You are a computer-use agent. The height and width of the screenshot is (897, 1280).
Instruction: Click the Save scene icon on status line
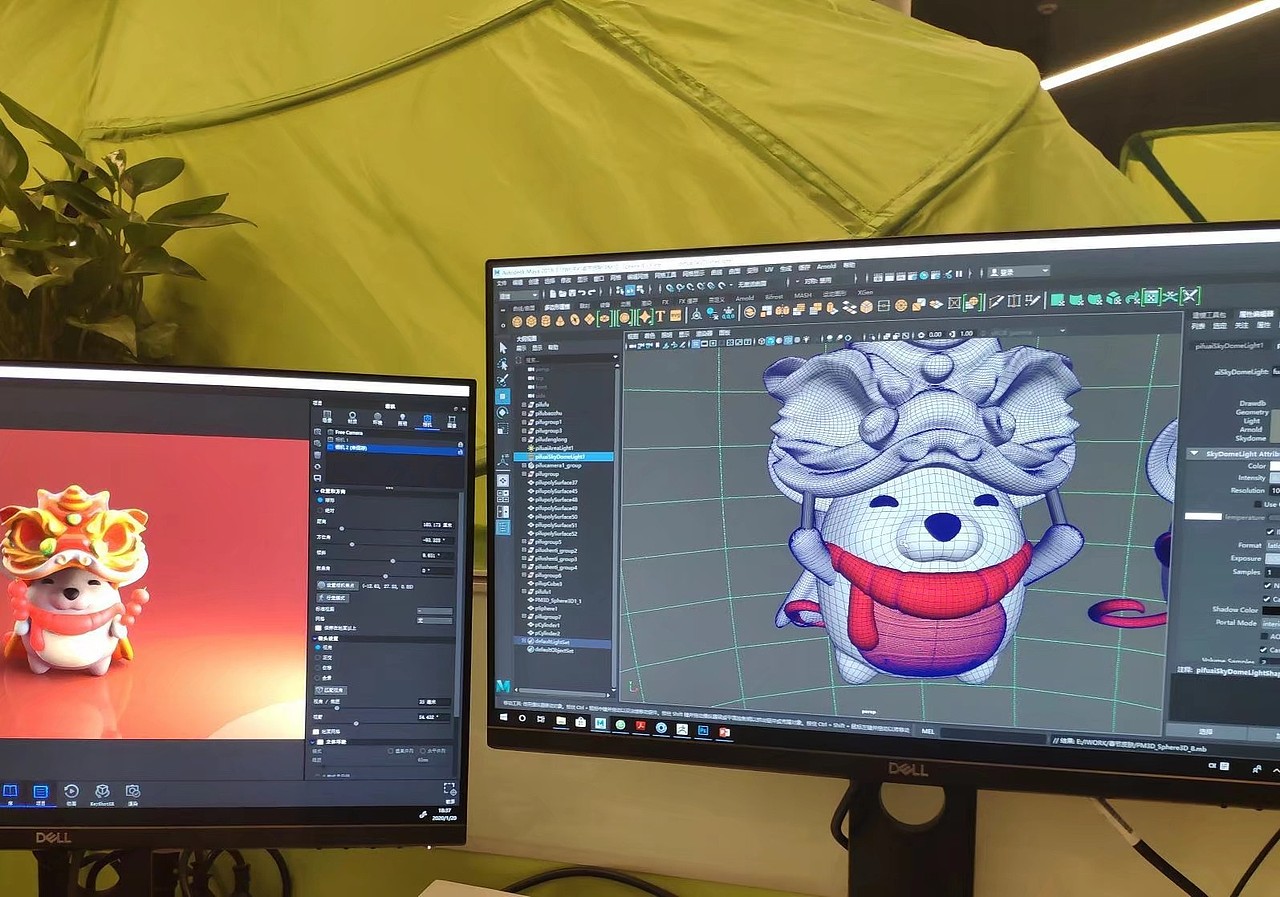(x=572, y=293)
